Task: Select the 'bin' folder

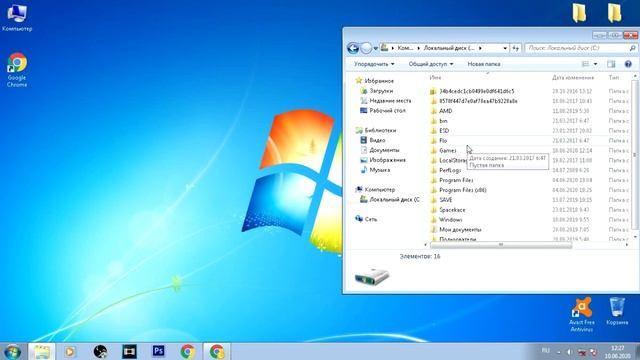Action: click(x=439, y=121)
